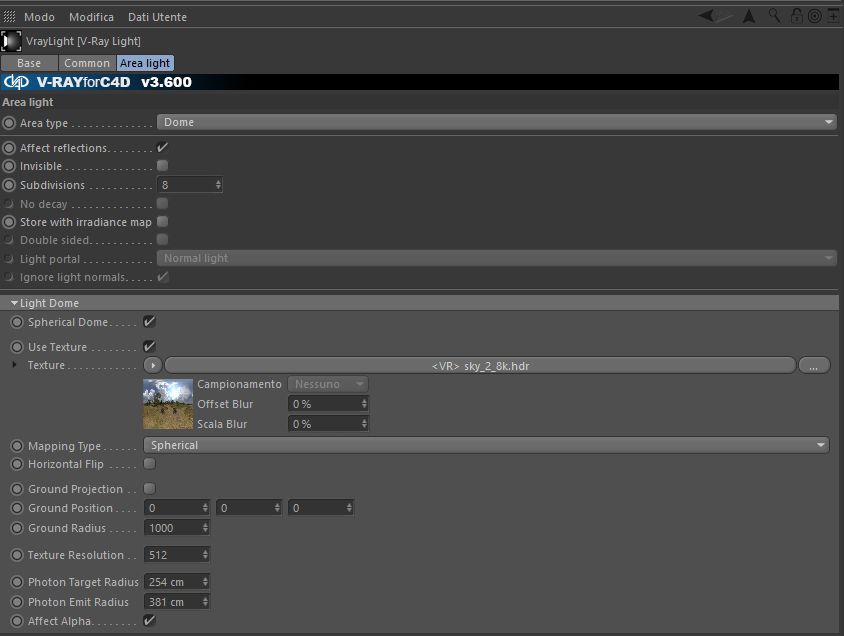Click the Ground Radius field showing 1000
The width and height of the screenshot is (844, 636).
[x=177, y=528]
